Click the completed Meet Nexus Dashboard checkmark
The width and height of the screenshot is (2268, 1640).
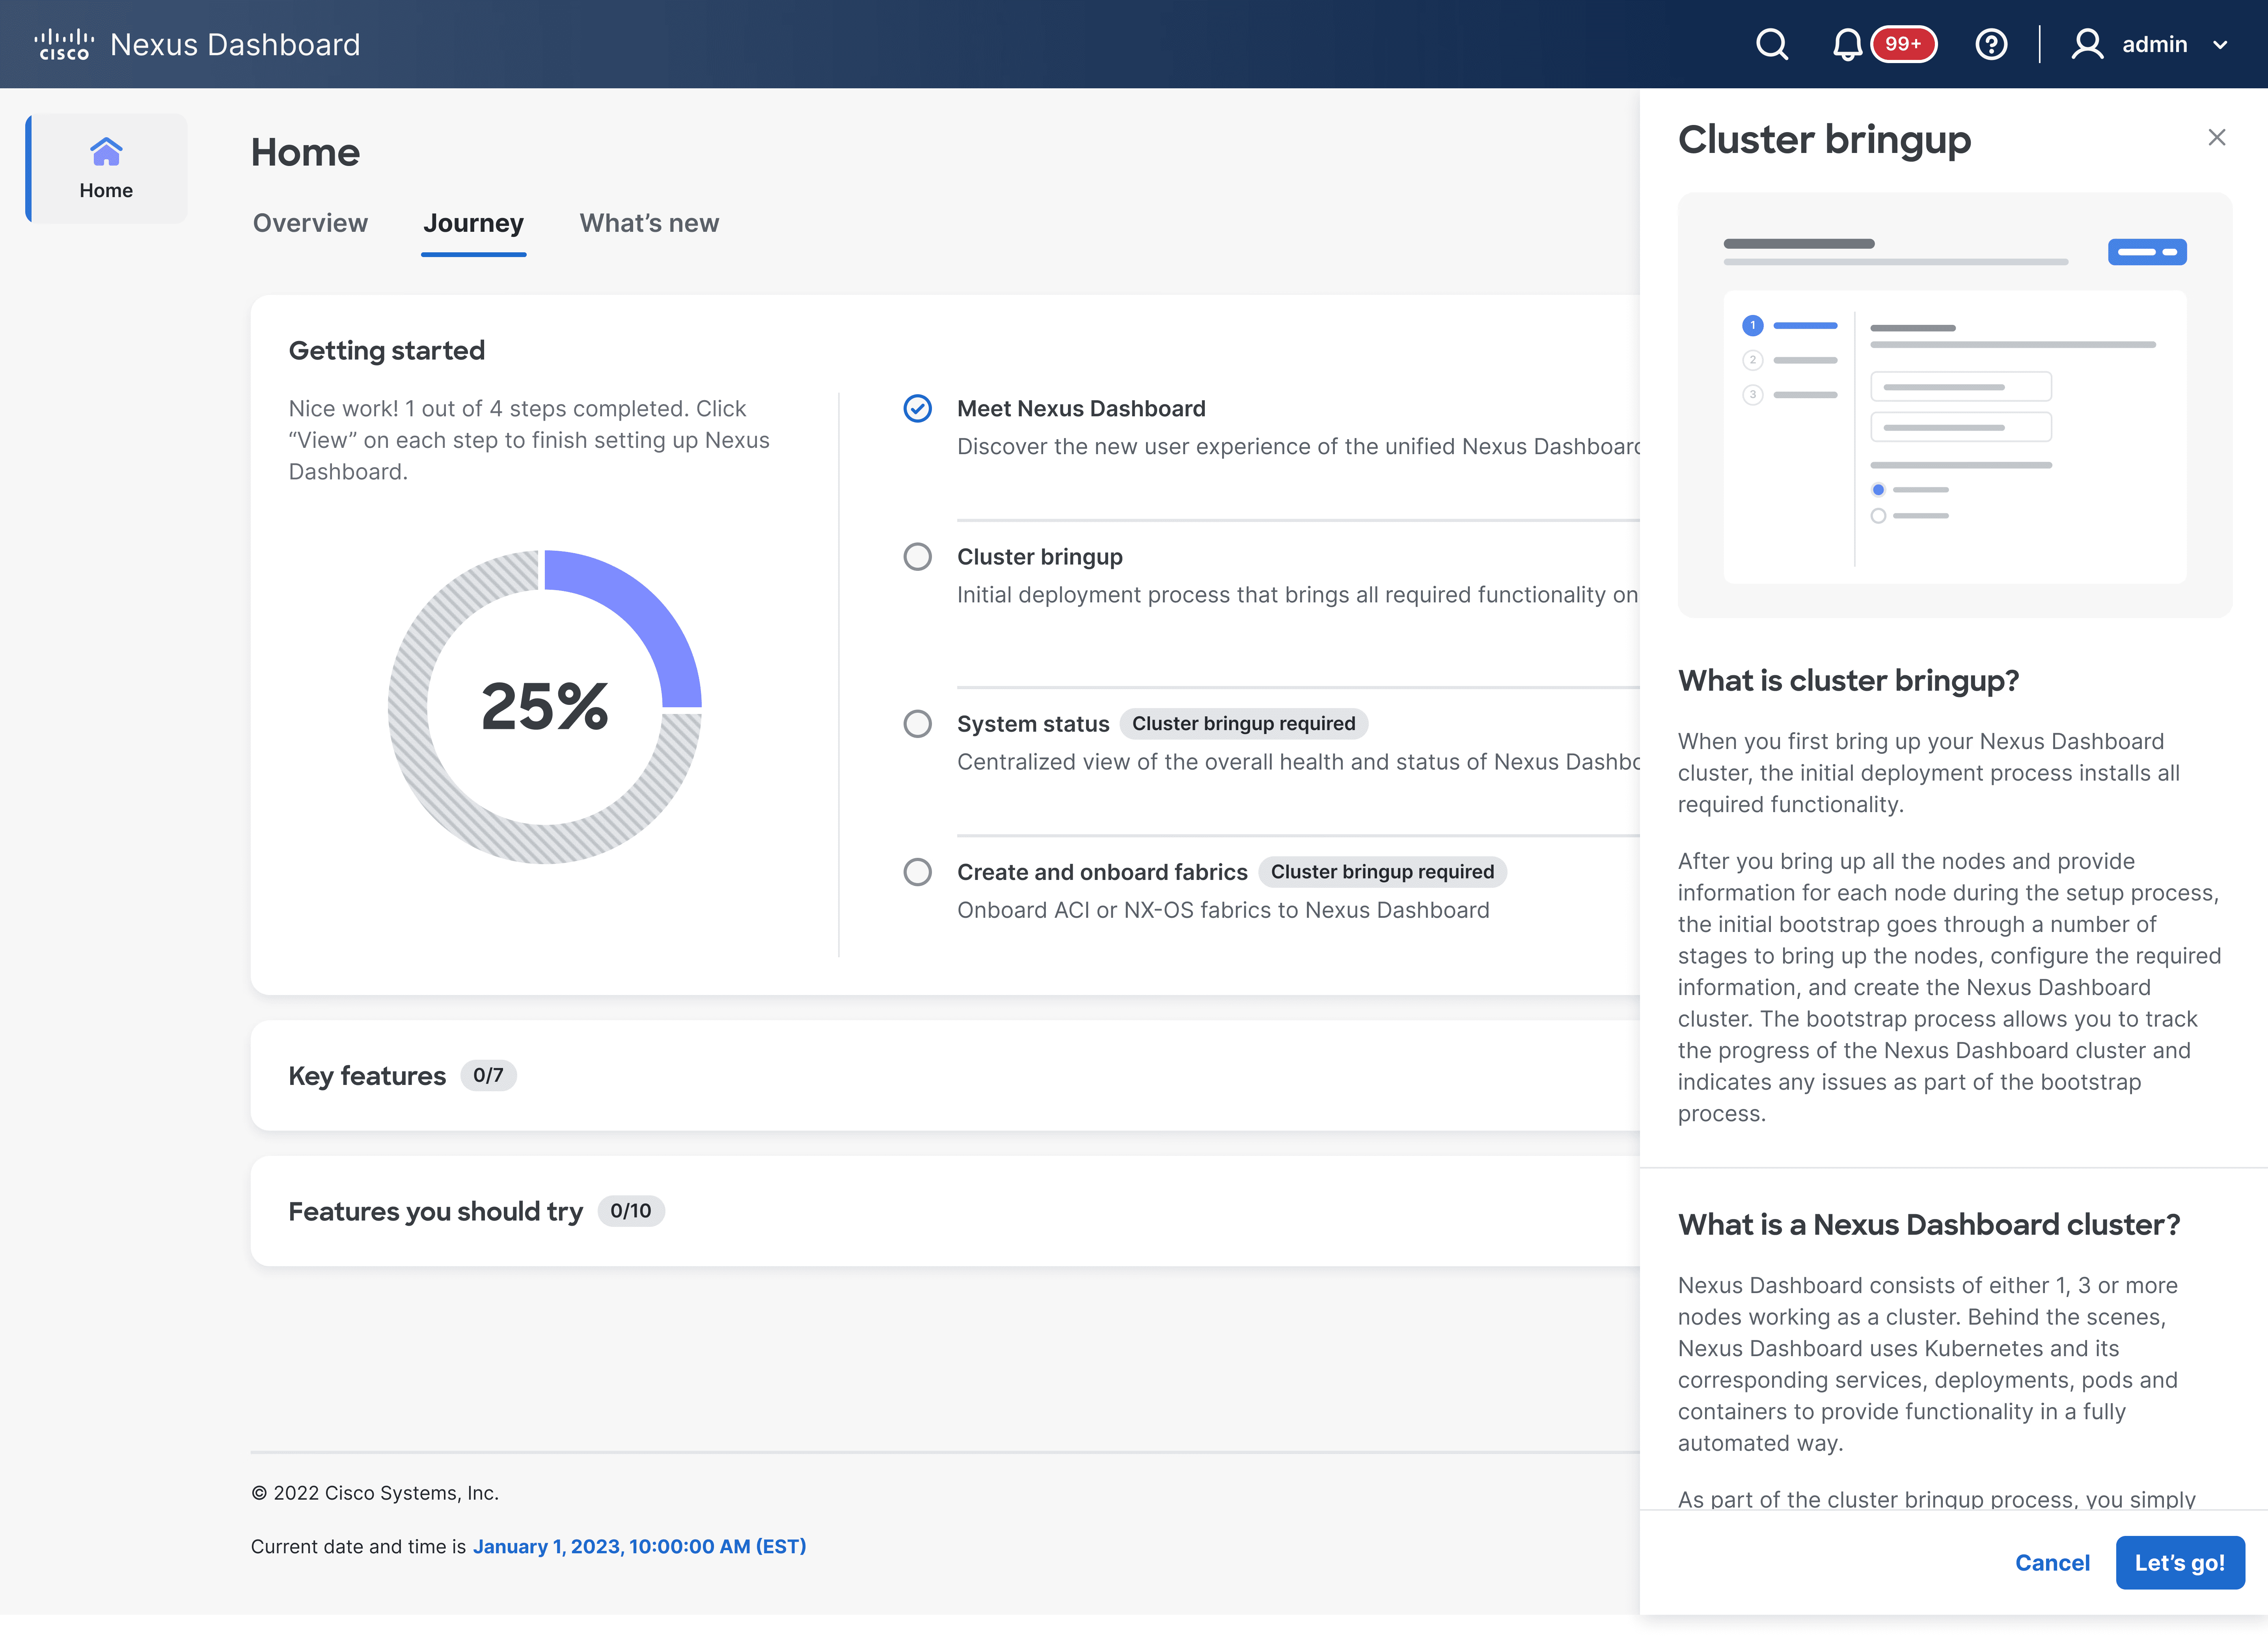pos(917,408)
